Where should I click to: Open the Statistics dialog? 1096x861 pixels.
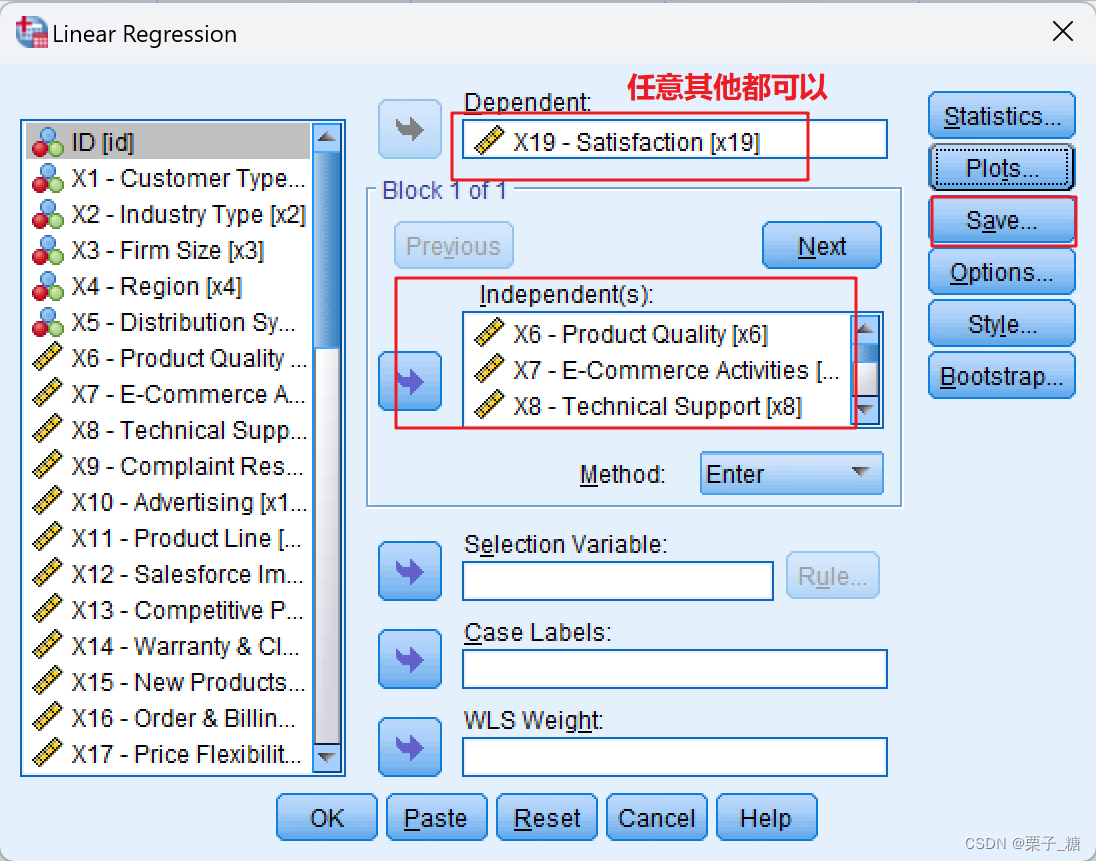pos(1001,115)
